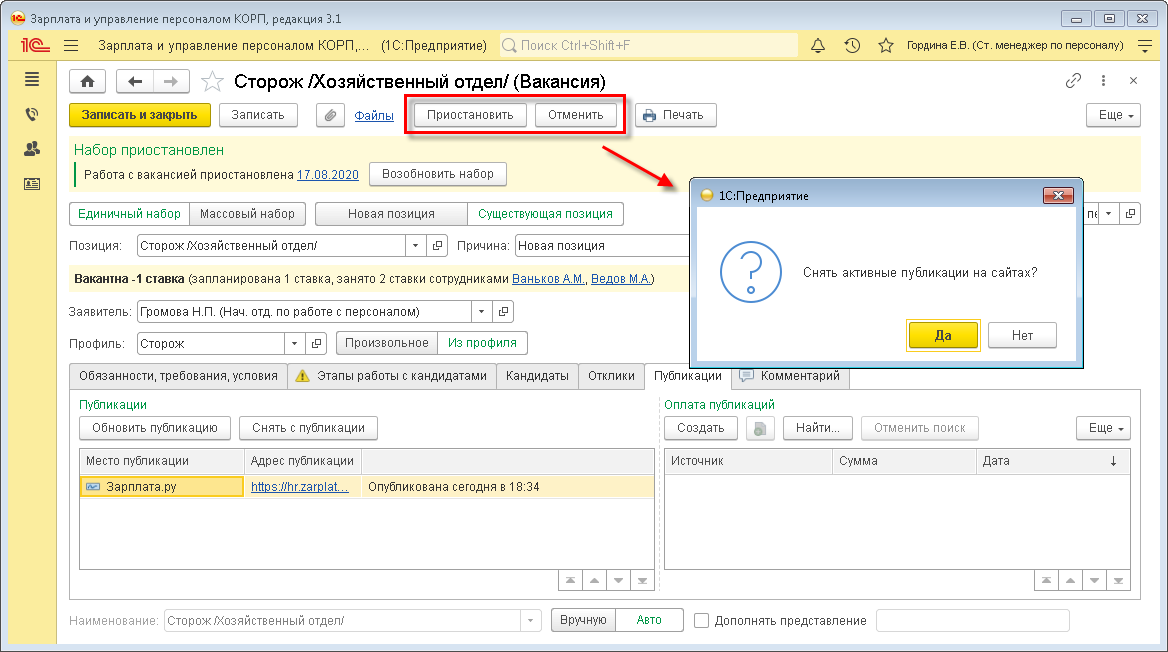The height and width of the screenshot is (652, 1168).
Task: Select the Новая позиция toggle button
Action: 391,214
